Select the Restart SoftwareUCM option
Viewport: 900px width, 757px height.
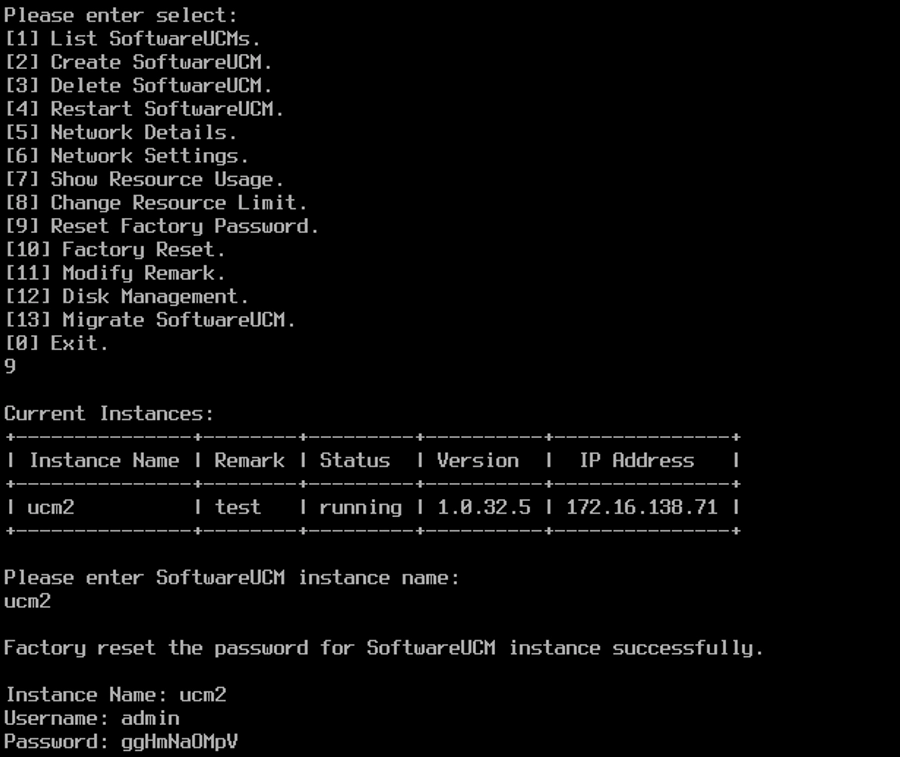pyautogui.click(x=144, y=109)
